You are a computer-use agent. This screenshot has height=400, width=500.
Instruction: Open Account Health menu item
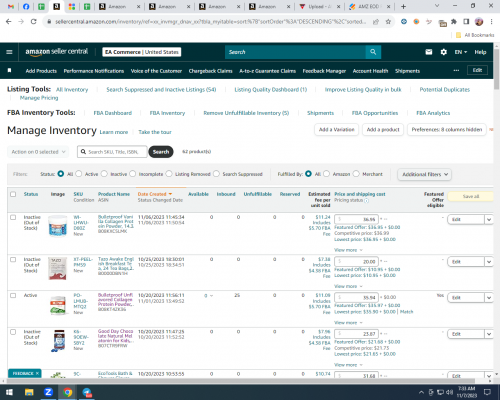coord(370,71)
